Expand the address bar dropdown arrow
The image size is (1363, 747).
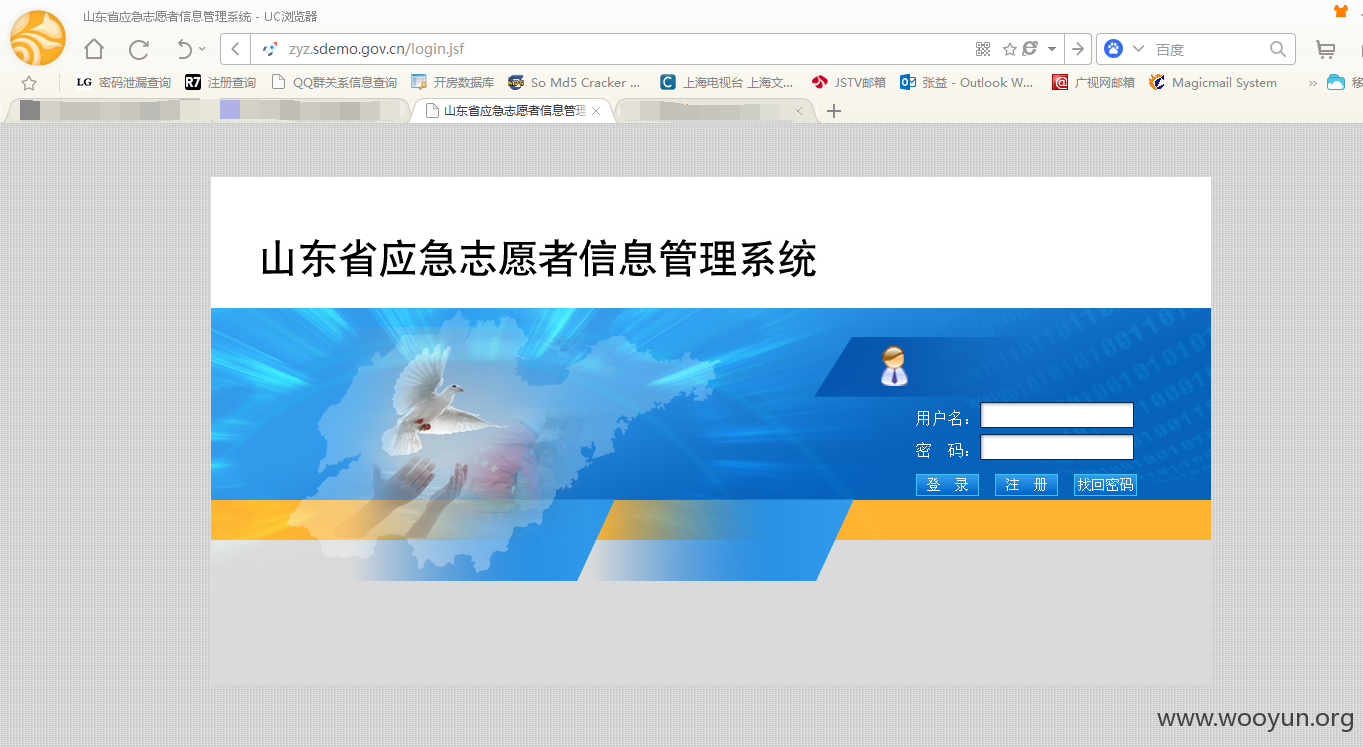tap(1052, 49)
